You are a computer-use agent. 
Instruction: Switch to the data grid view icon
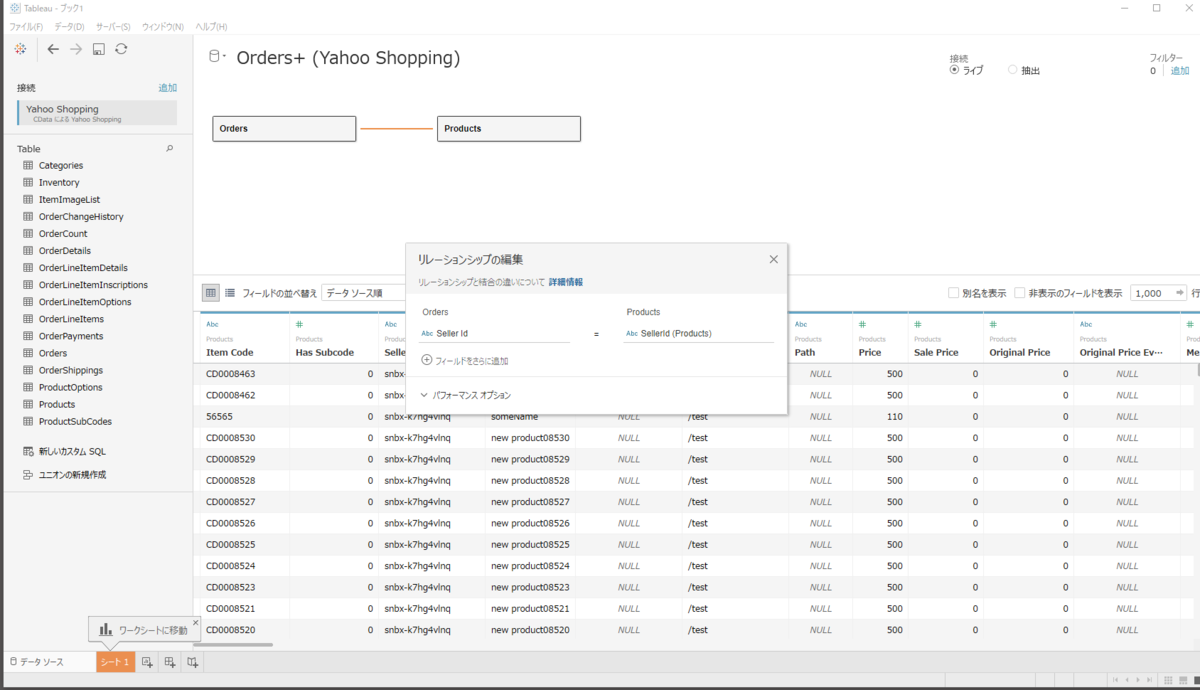[x=211, y=293]
